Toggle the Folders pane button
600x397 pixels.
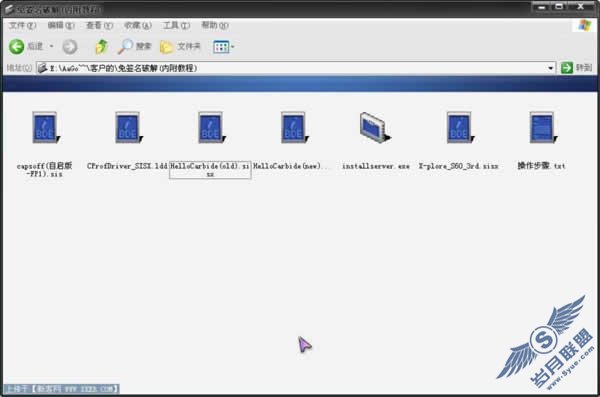[x=180, y=47]
